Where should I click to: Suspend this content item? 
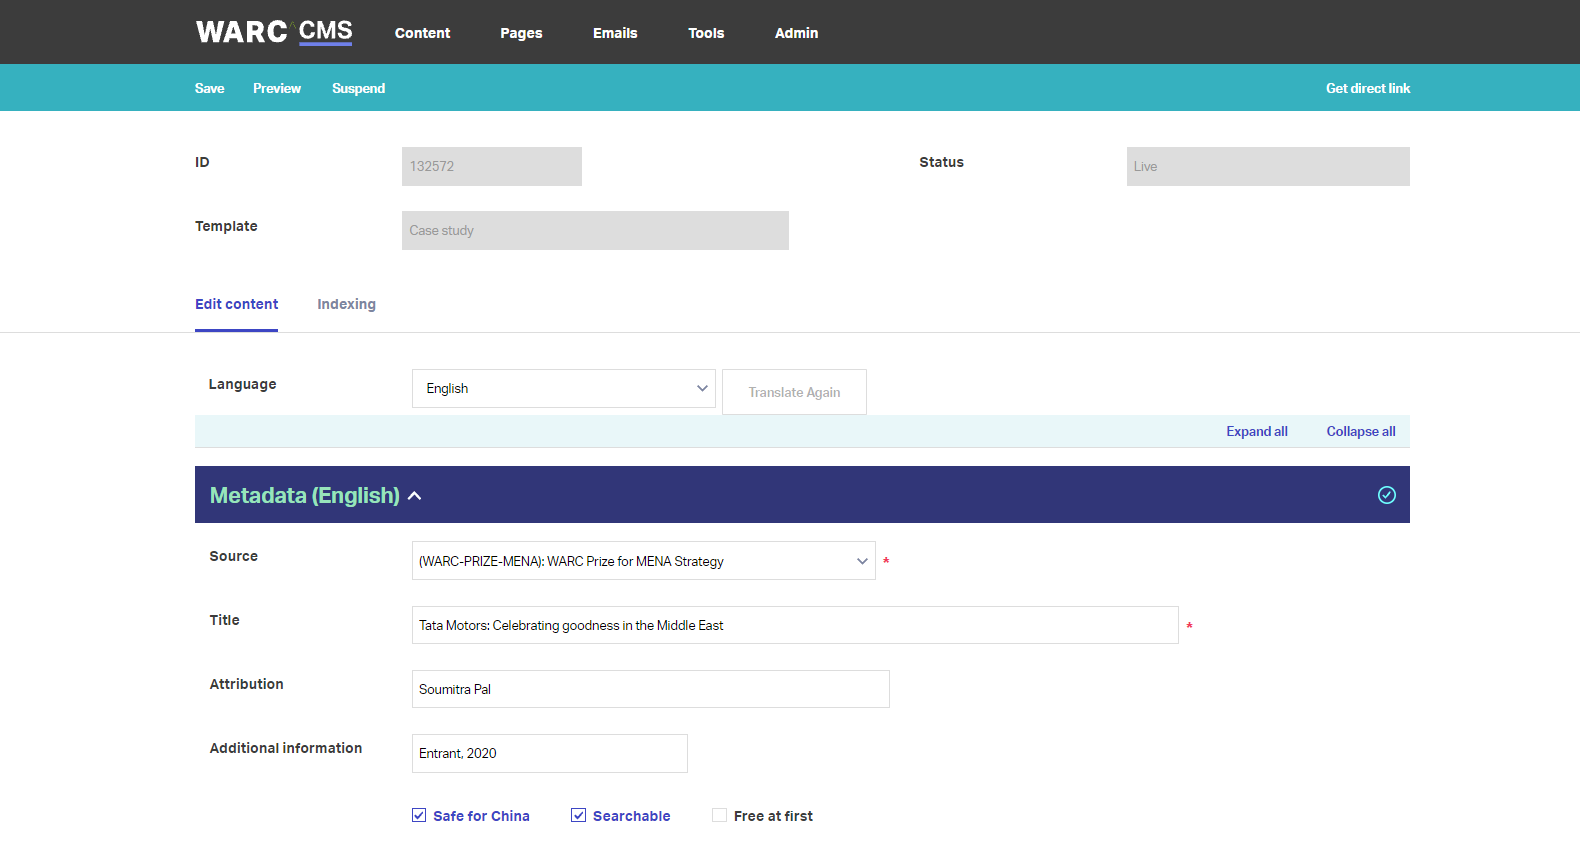tap(358, 88)
